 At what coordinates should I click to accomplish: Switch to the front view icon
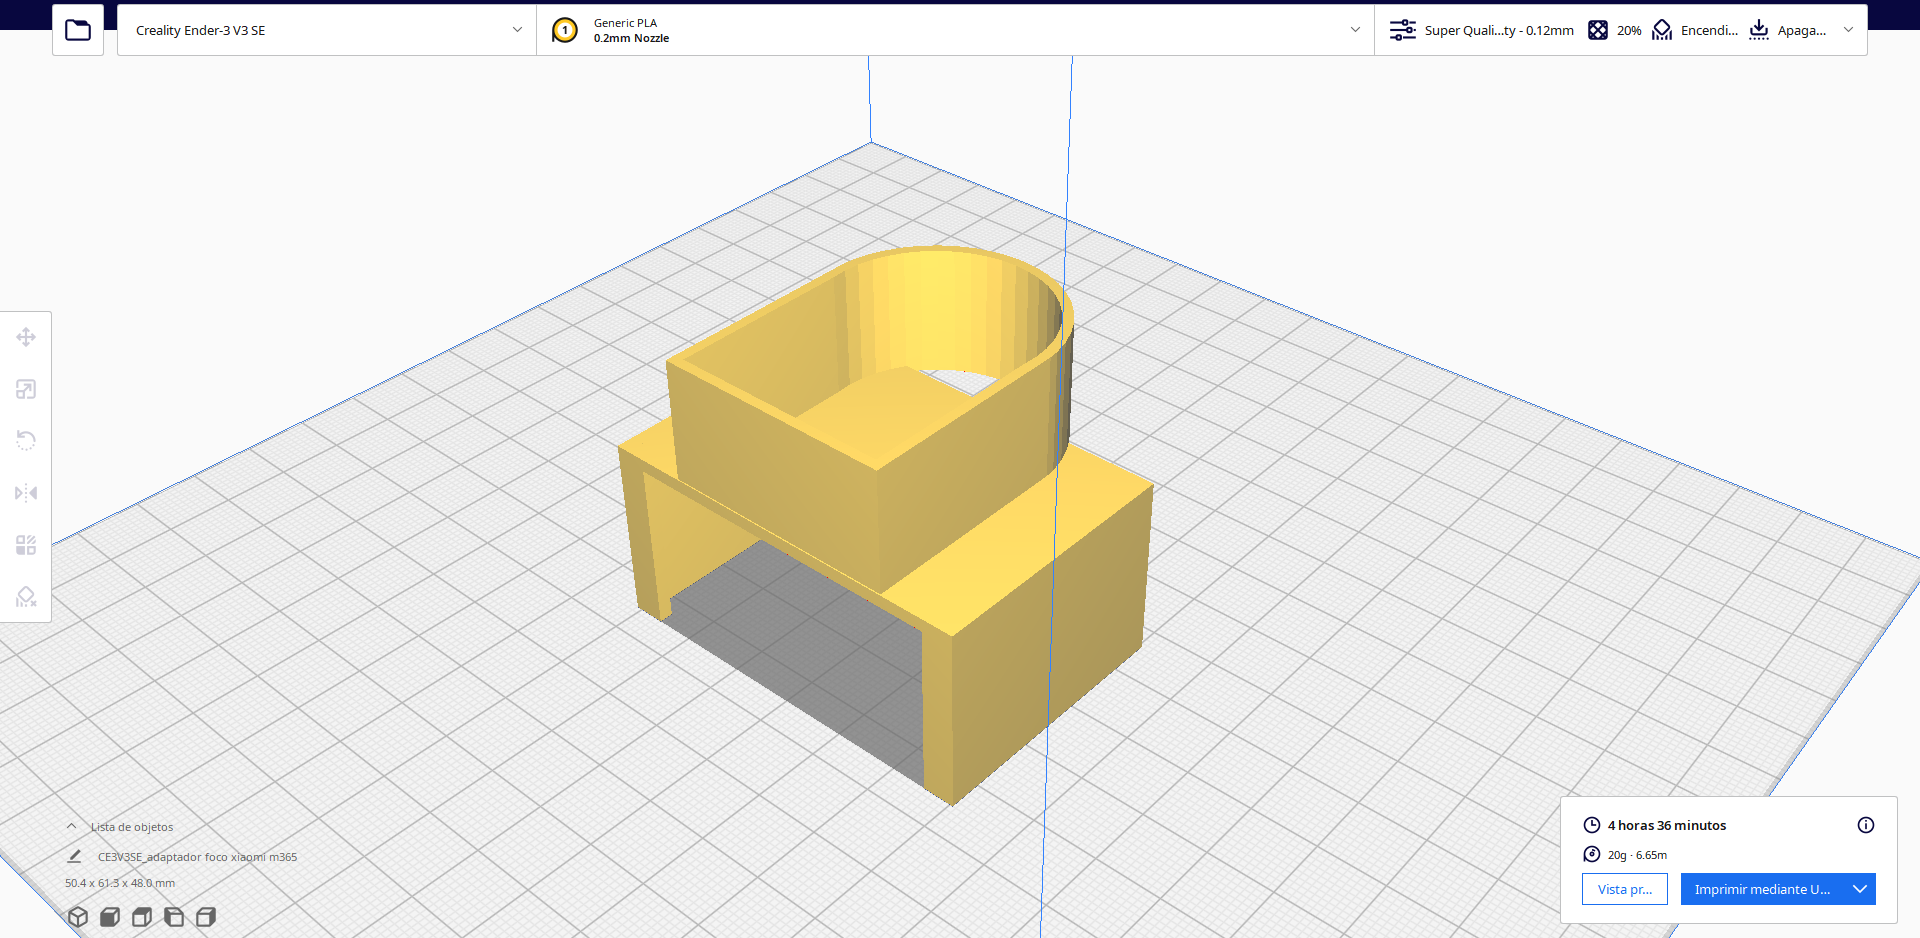(110, 917)
